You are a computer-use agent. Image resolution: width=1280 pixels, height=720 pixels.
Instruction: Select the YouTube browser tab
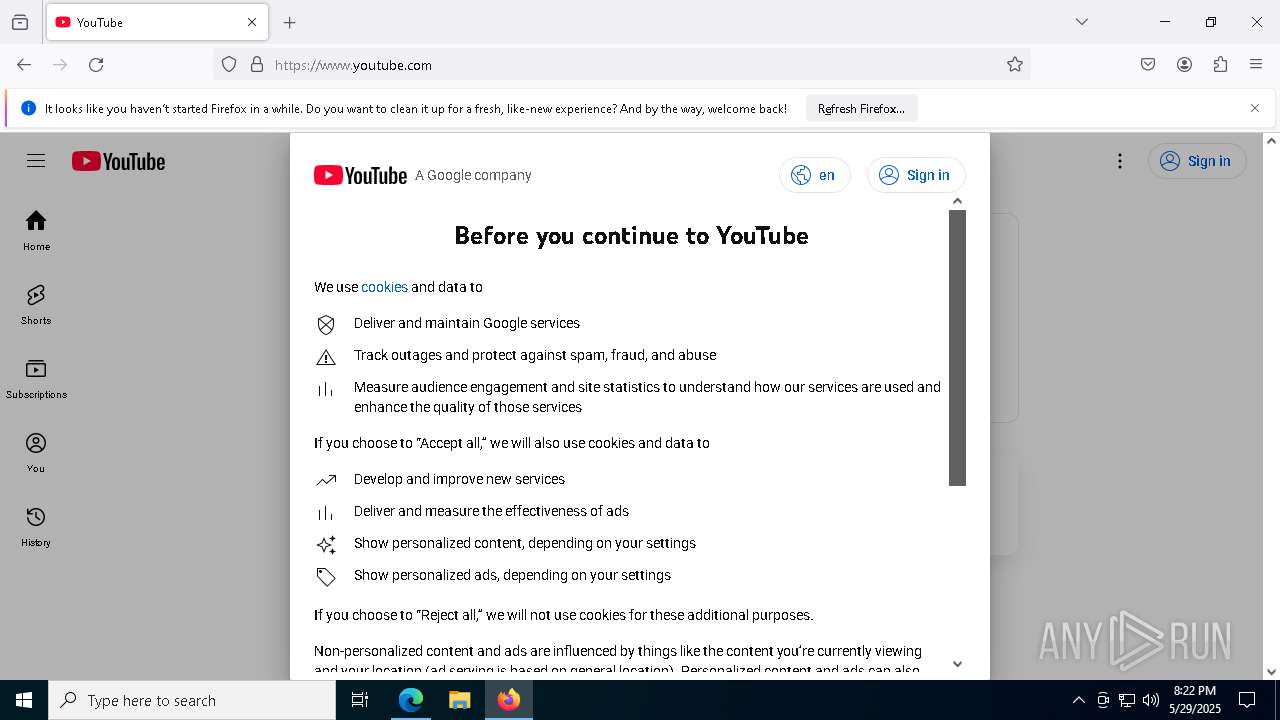(155, 22)
